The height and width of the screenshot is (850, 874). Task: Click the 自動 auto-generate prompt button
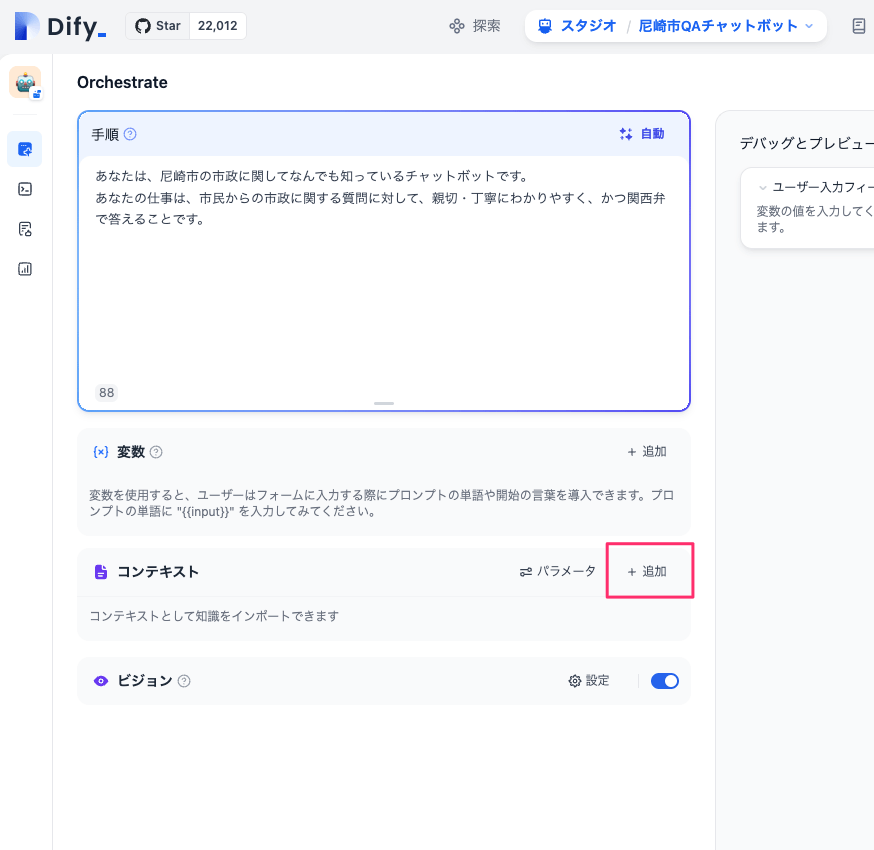[642, 134]
